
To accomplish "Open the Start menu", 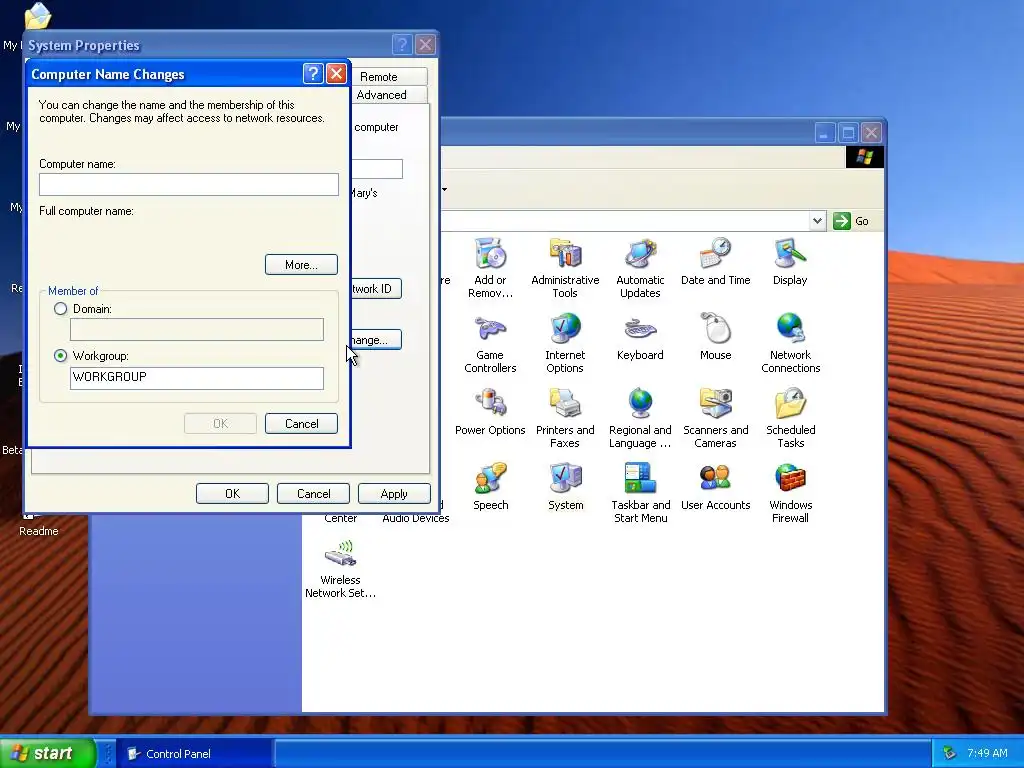I will coord(47,753).
